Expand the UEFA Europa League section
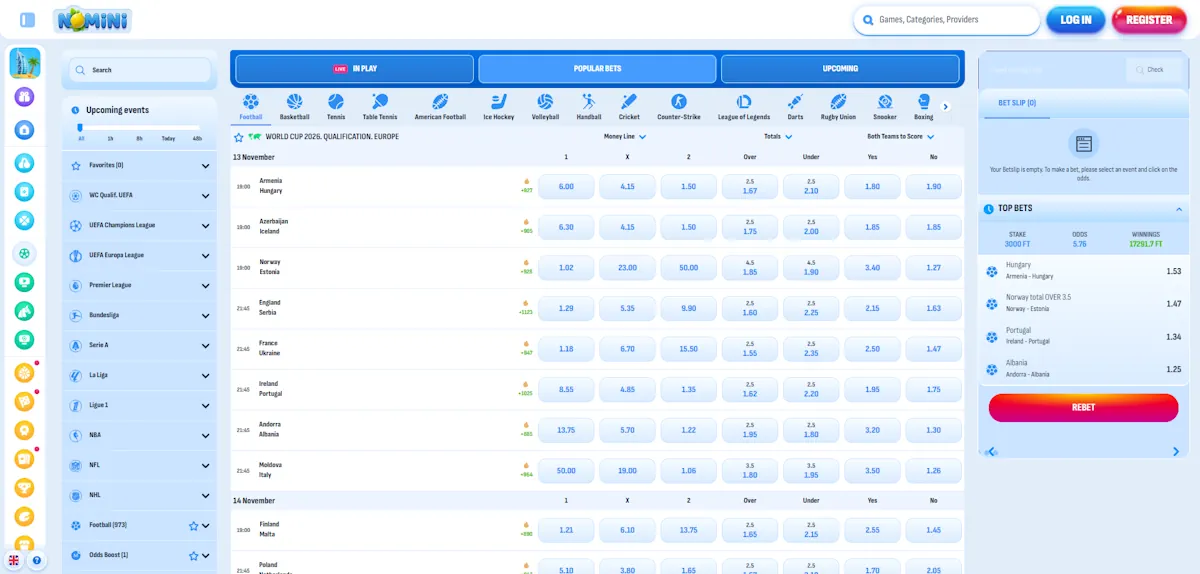The height and width of the screenshot is (574, 1200). 139,255
